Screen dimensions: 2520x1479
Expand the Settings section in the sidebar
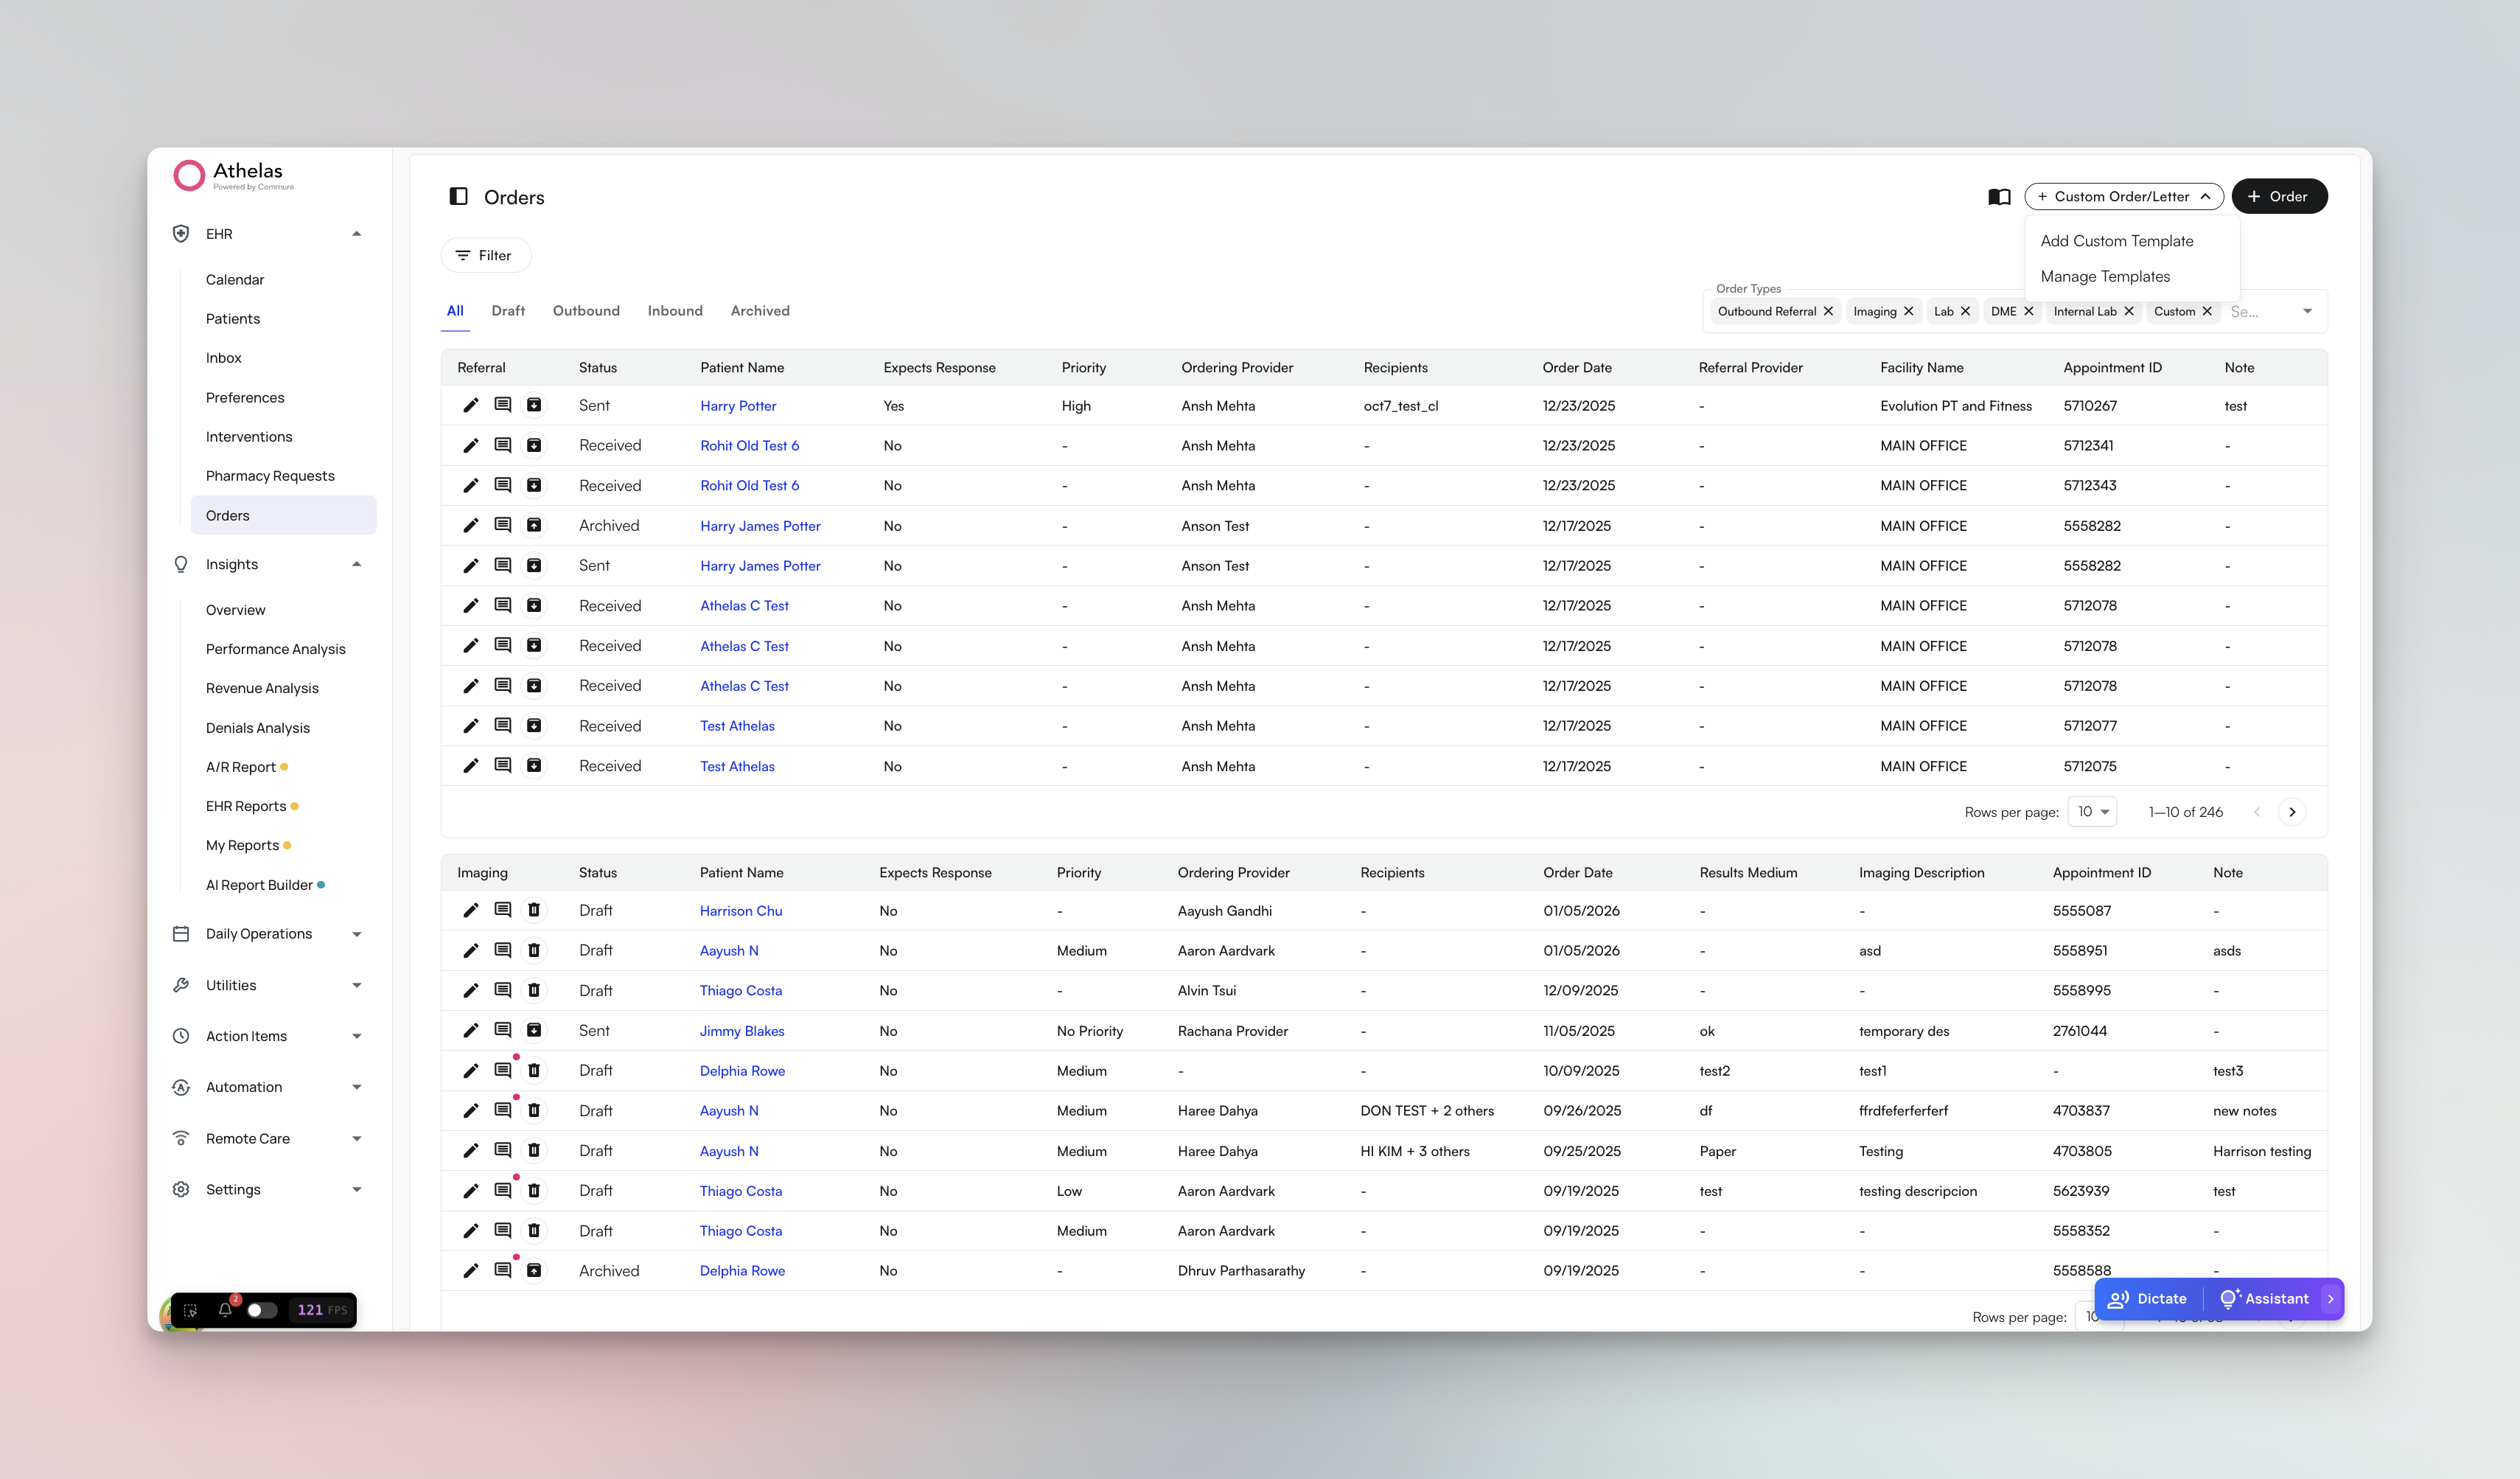tap(356, 1189)
